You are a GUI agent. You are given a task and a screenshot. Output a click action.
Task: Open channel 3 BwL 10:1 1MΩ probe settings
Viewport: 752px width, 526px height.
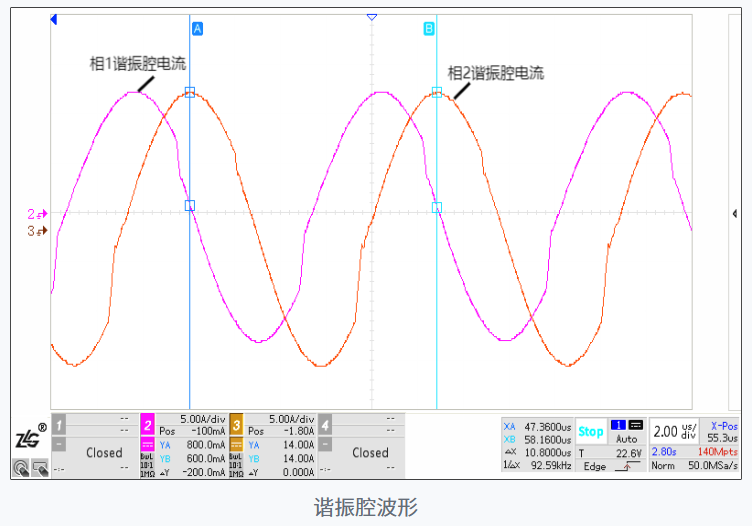tap(236, 465)
